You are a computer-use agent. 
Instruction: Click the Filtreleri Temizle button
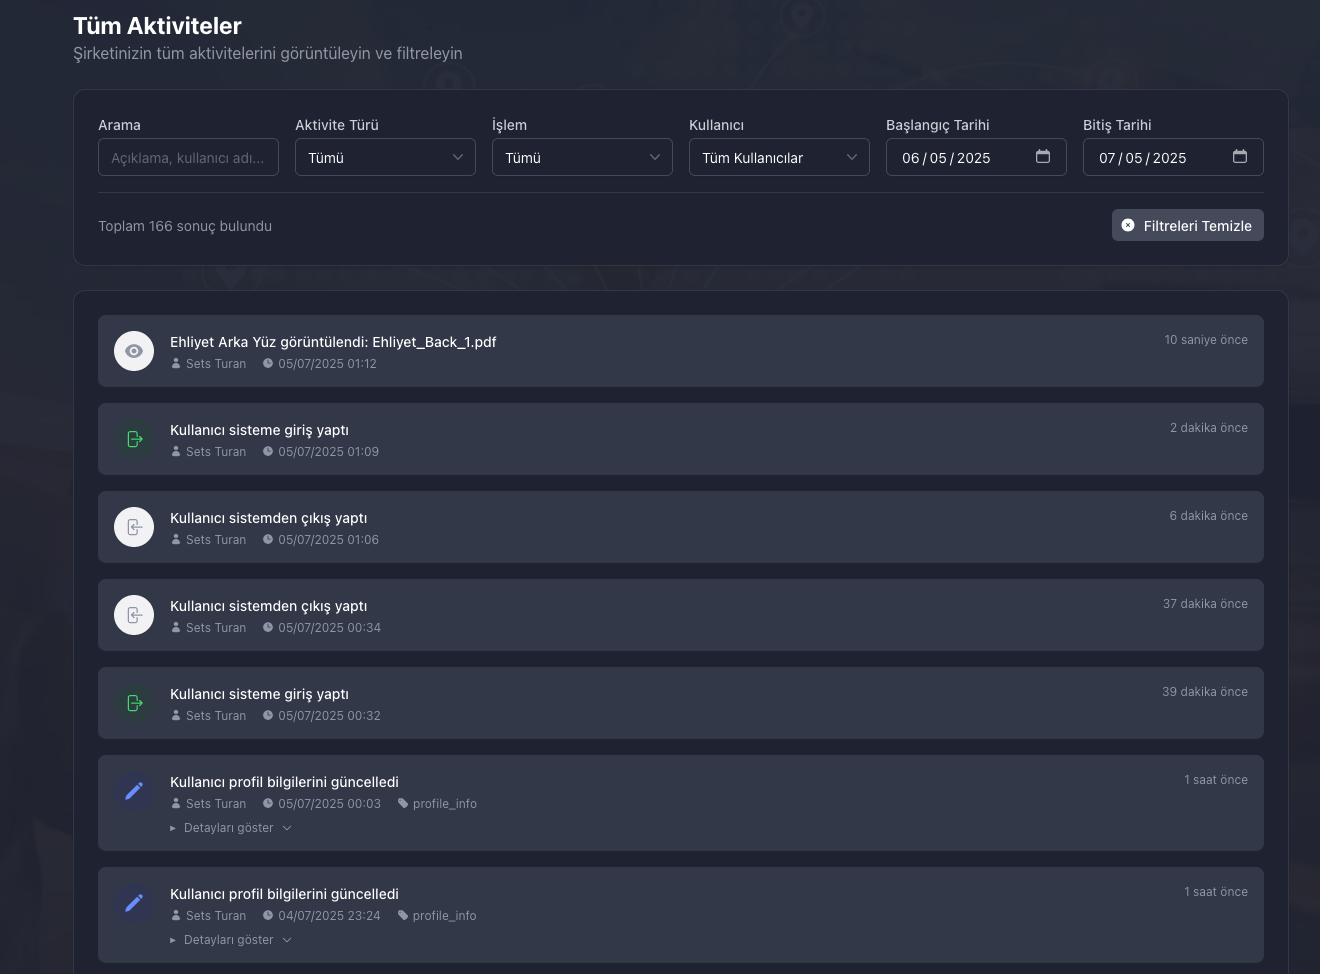(1187, 225)
